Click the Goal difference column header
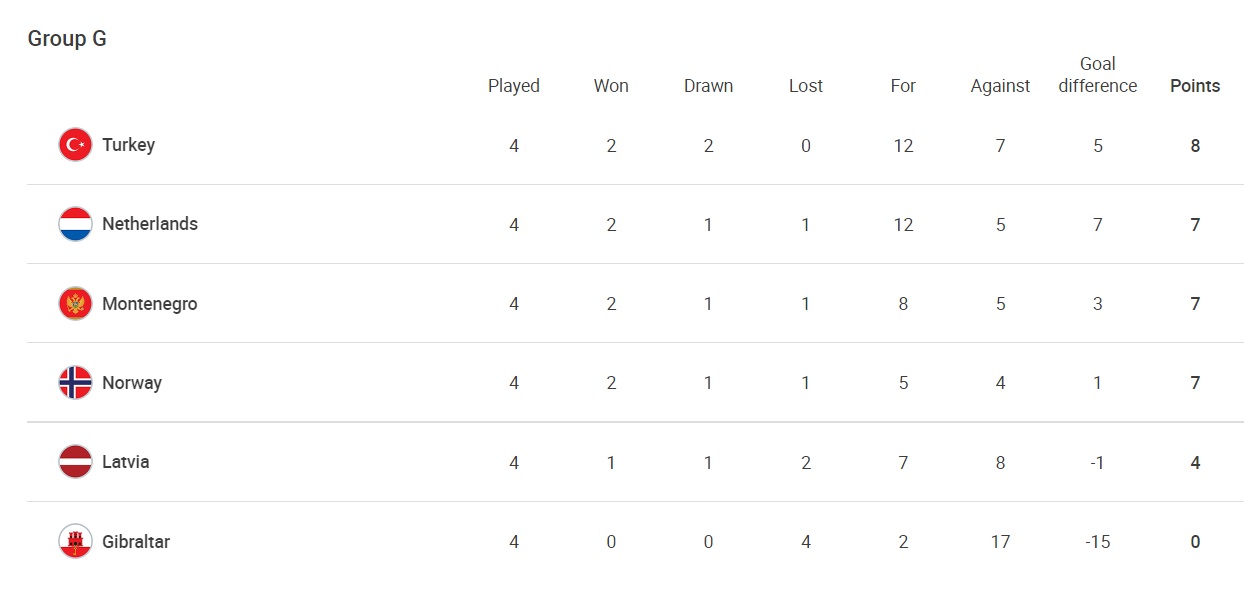1259x599 pixels. point(1097,75)
